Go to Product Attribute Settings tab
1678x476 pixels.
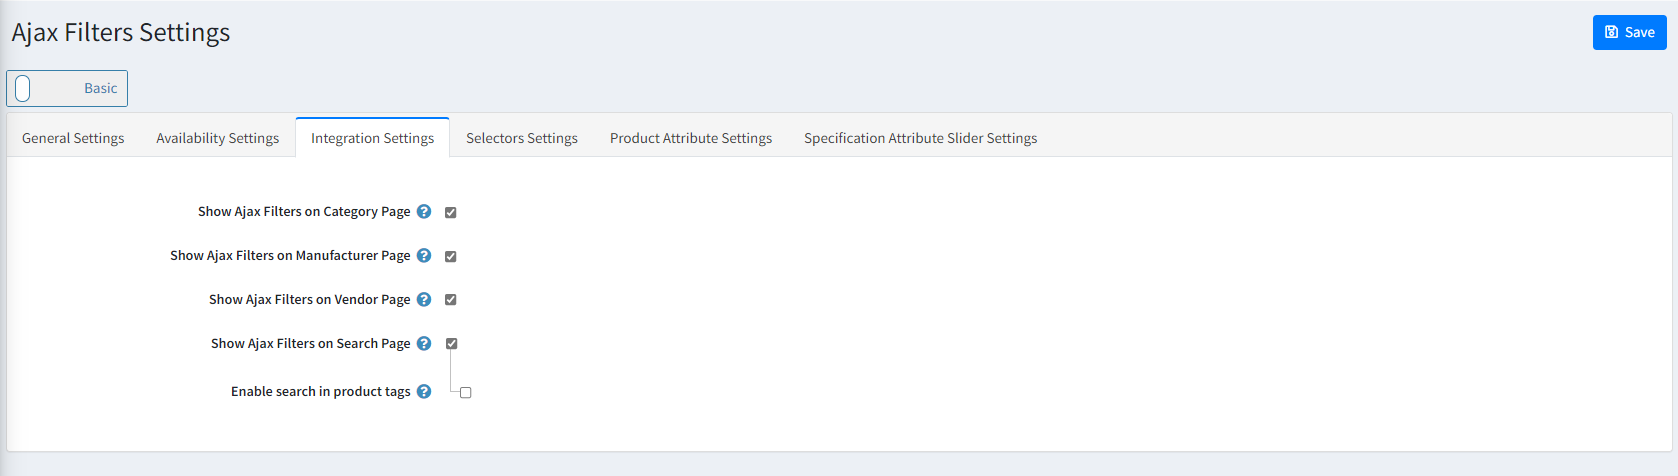click(x=691, y=138)
